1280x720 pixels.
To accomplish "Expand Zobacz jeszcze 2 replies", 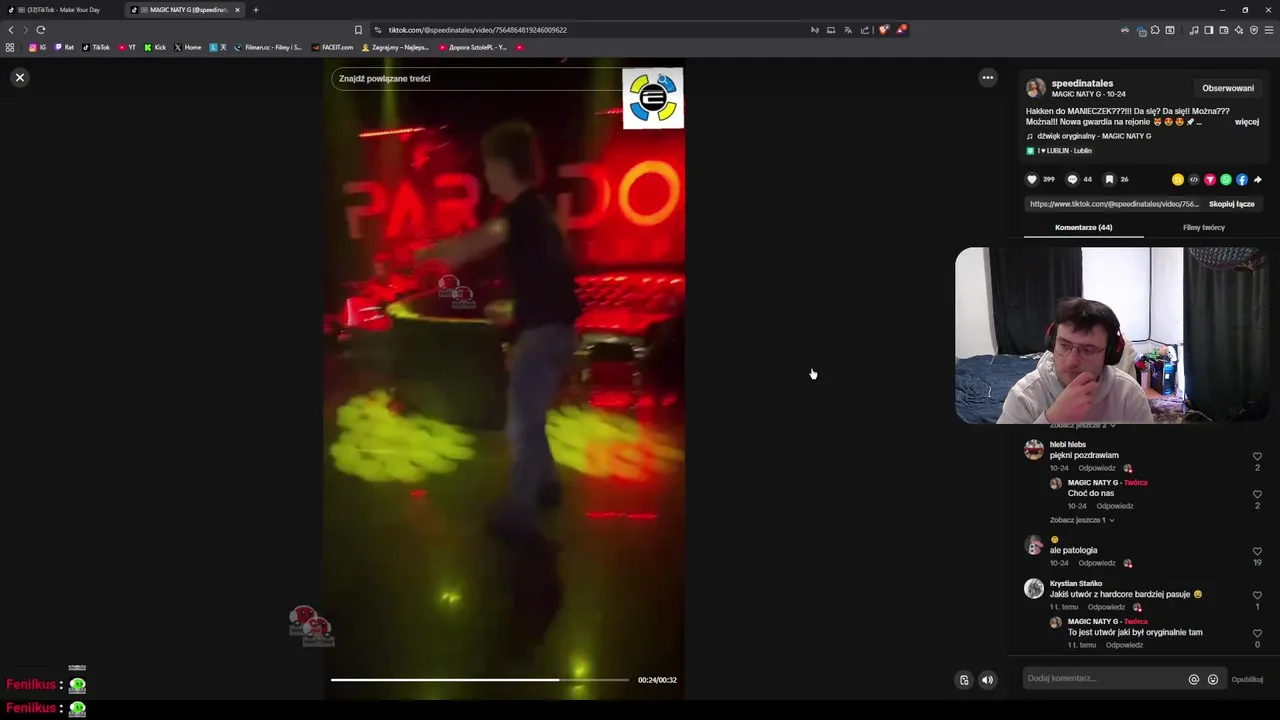I will coord(1082,426).
